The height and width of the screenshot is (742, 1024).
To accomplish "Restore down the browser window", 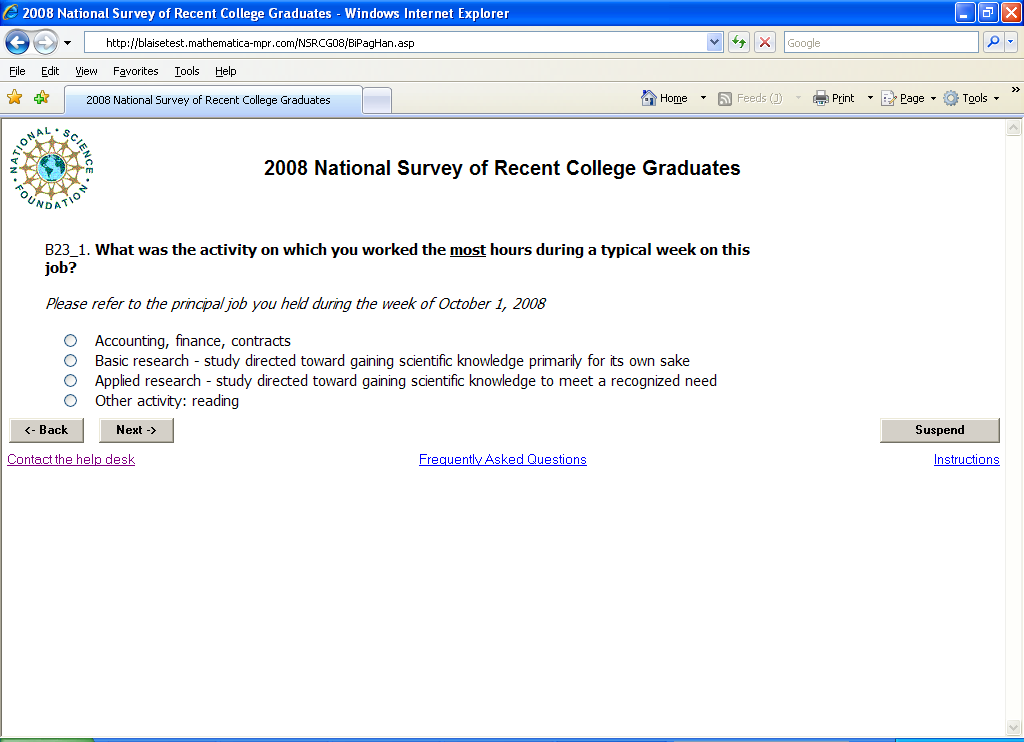I will click(x=988, y=12).
